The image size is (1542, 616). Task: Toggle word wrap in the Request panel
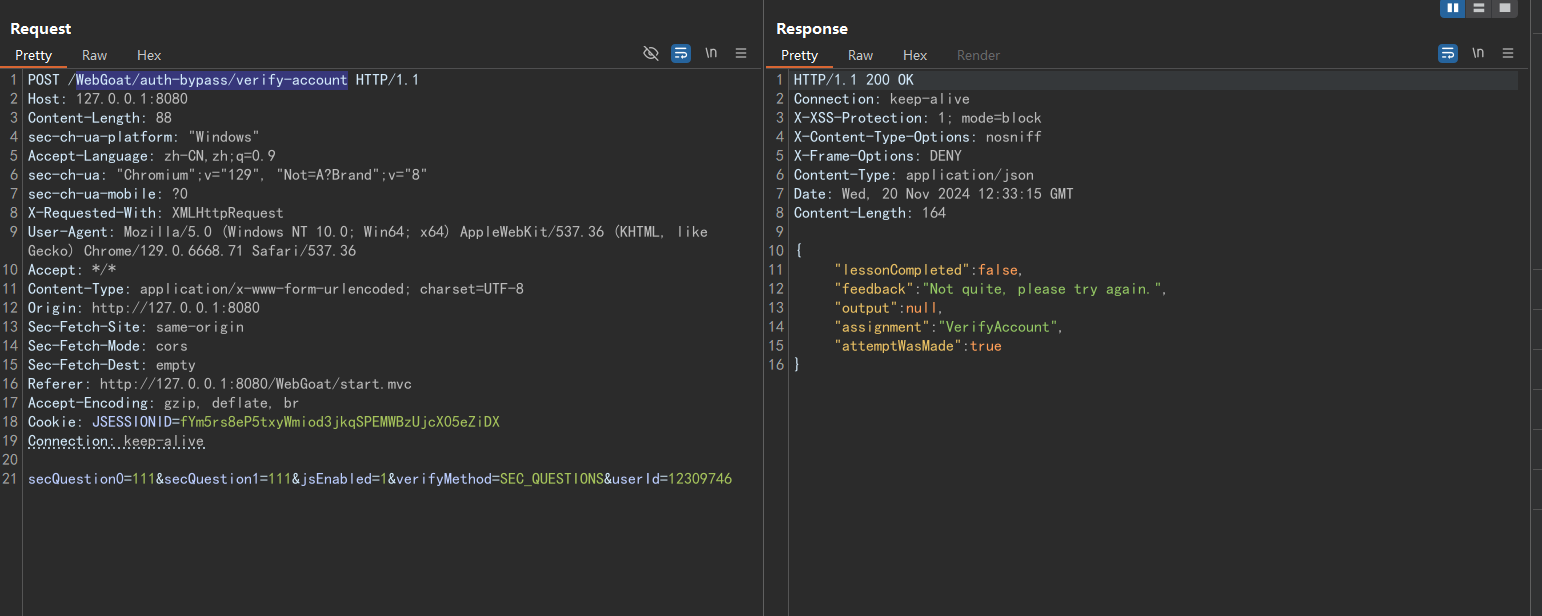(681, 53)
